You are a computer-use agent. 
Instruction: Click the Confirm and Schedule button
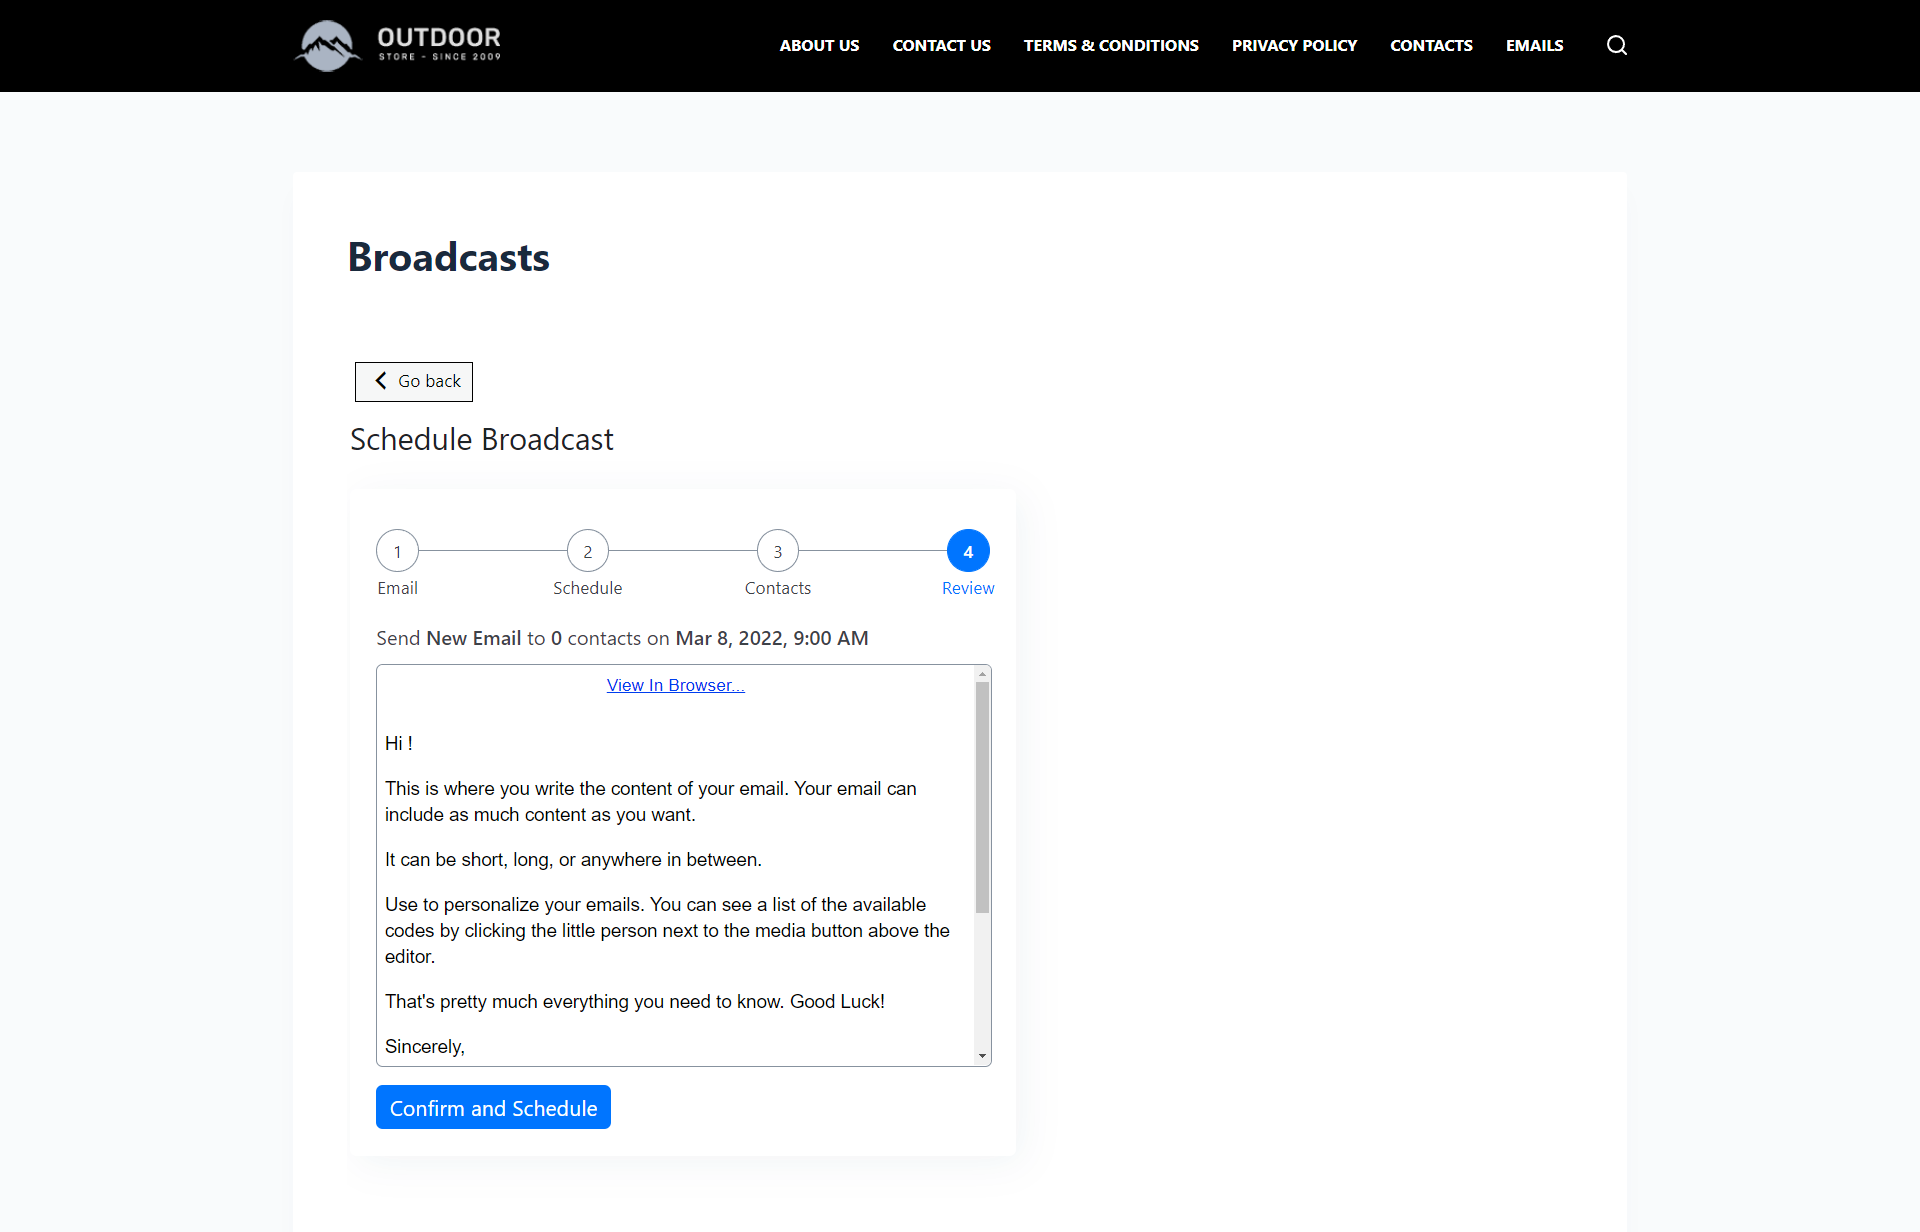pyautogui.click(x=494, y=1107)
